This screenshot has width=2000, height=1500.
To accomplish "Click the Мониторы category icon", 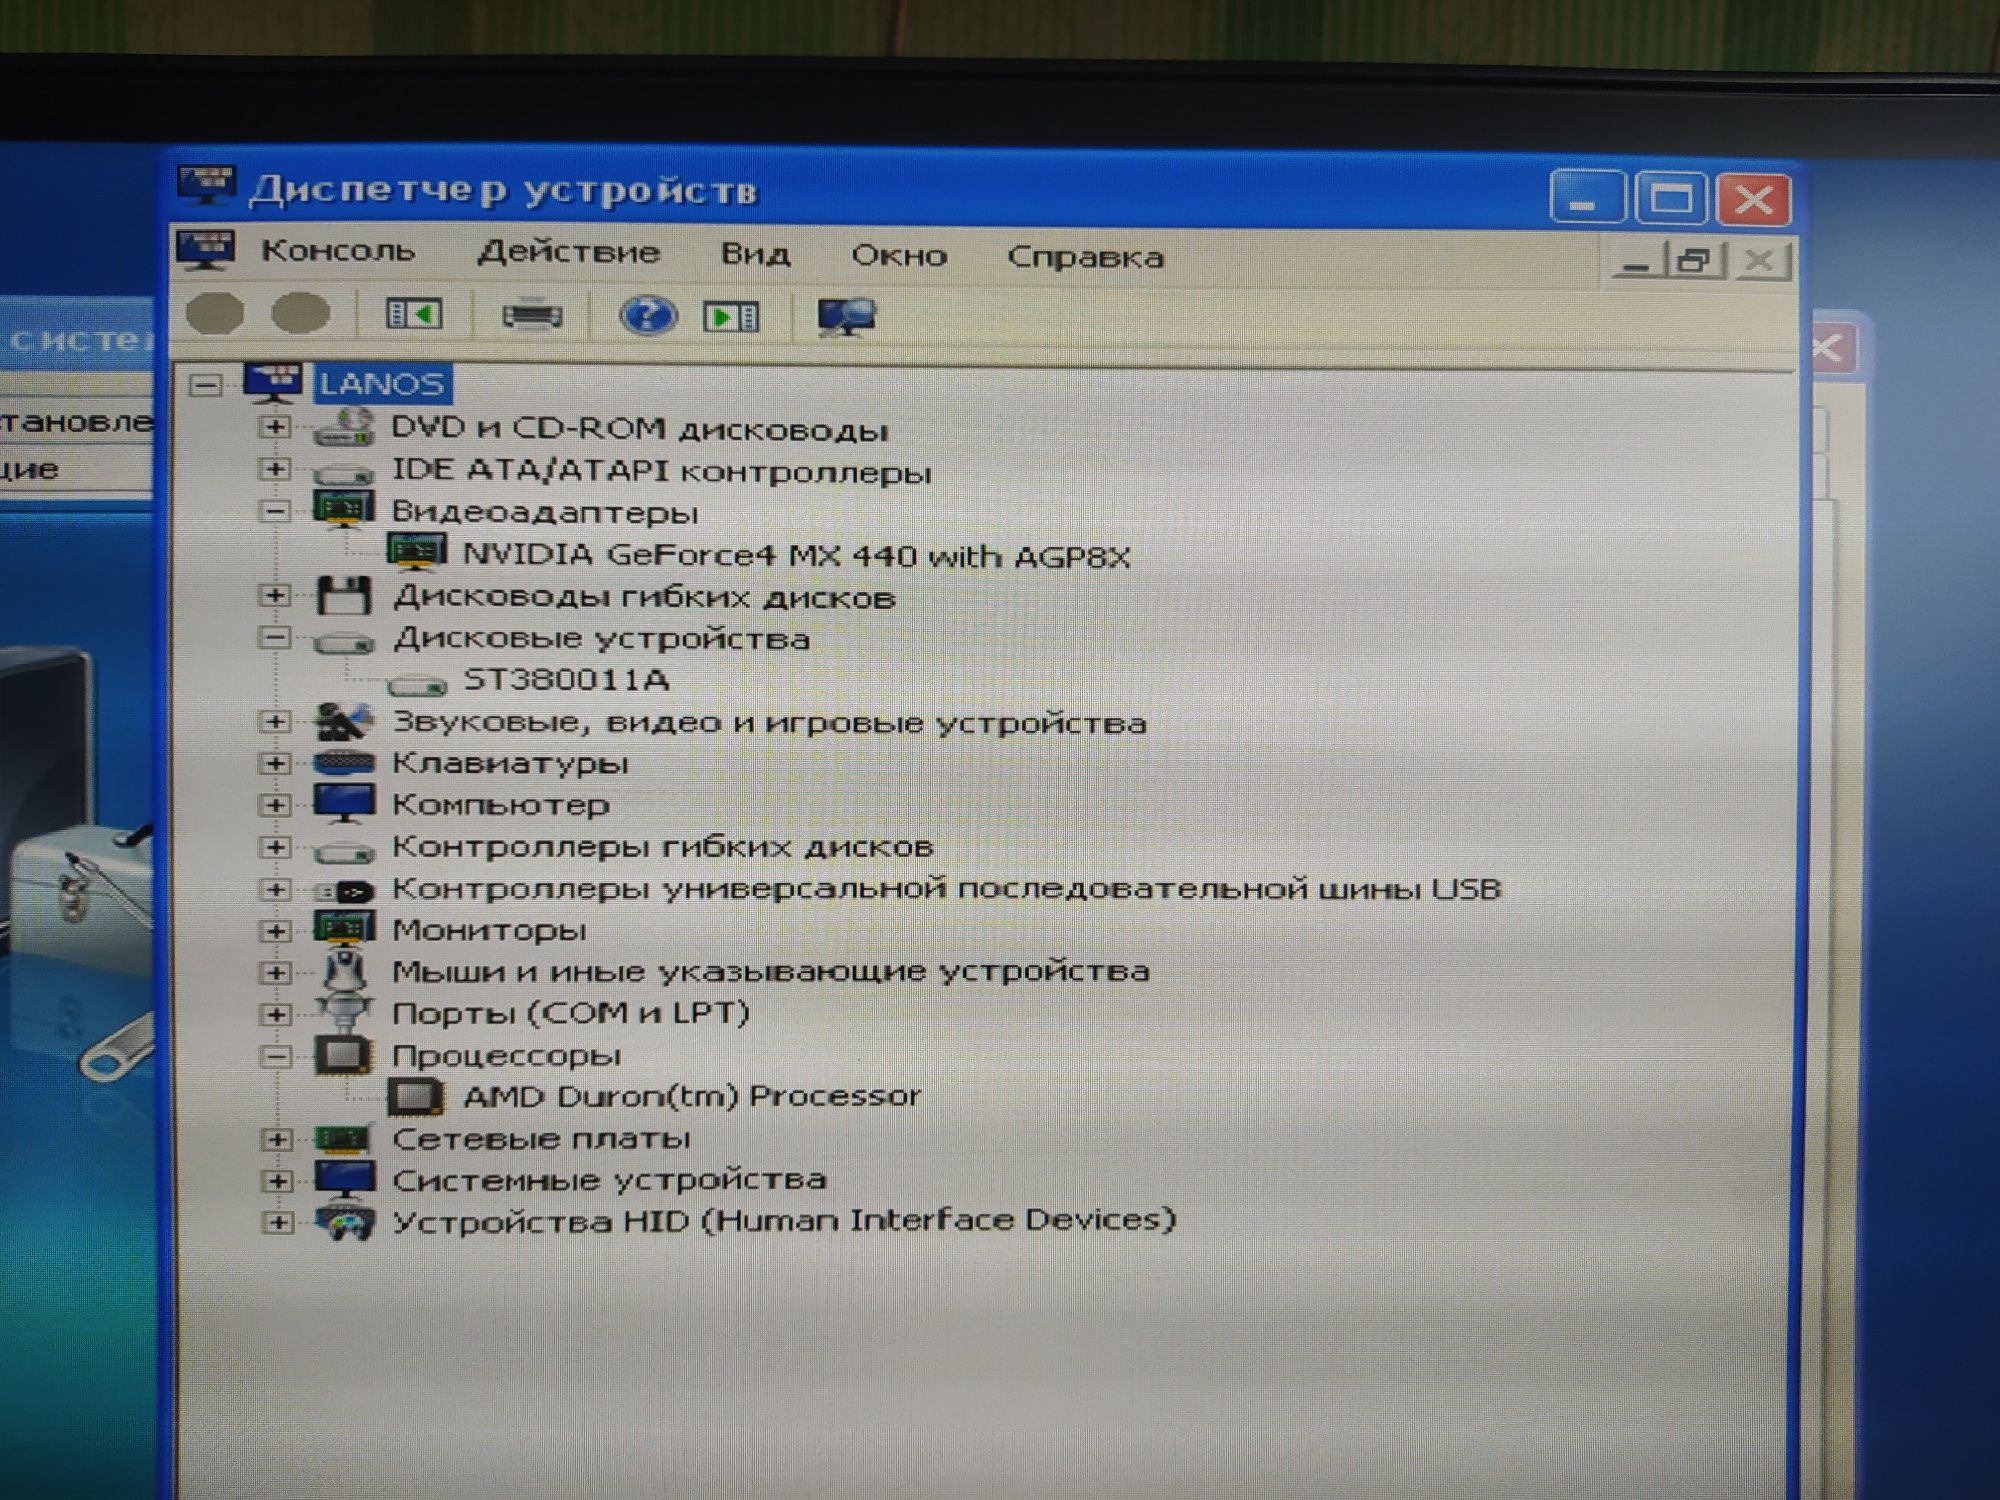I will [x=344, y=929].
